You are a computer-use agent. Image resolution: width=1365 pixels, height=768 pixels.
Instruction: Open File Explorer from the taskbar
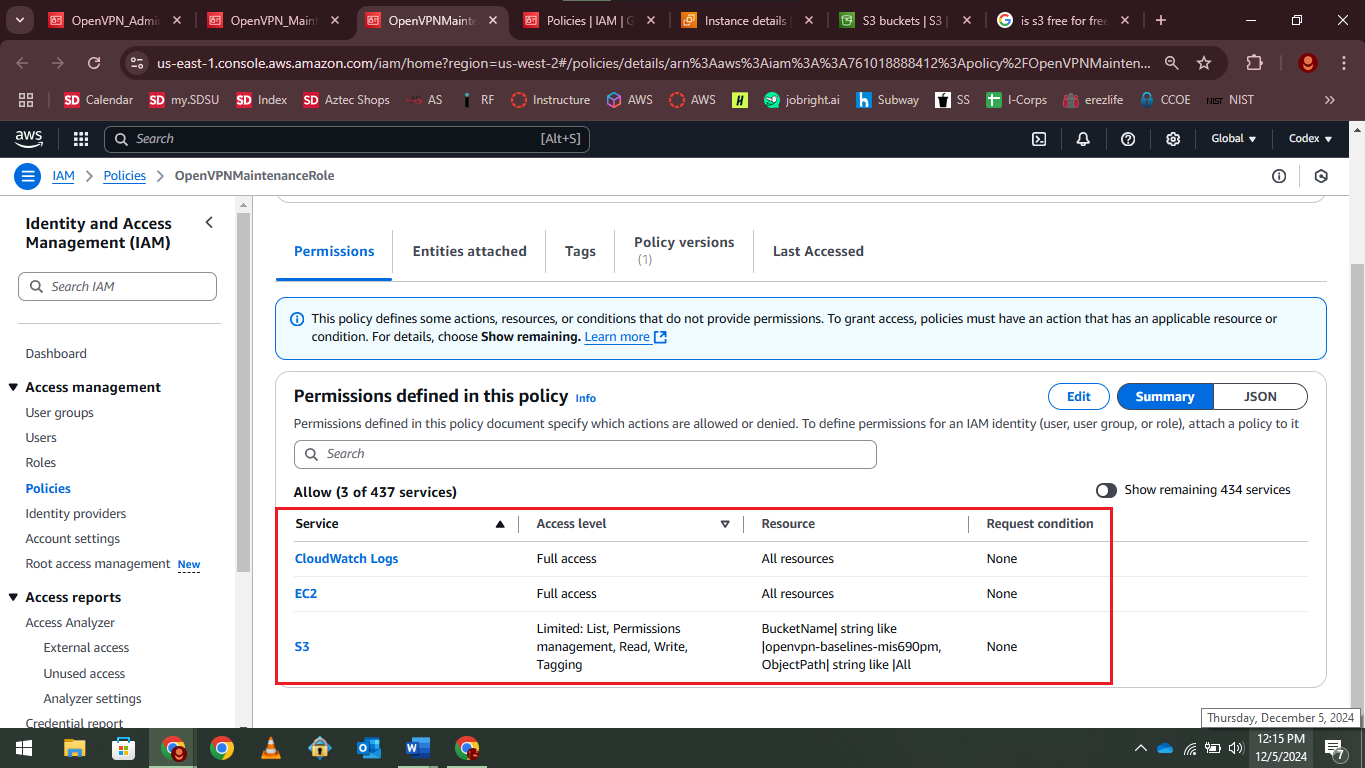coord(74,748)
